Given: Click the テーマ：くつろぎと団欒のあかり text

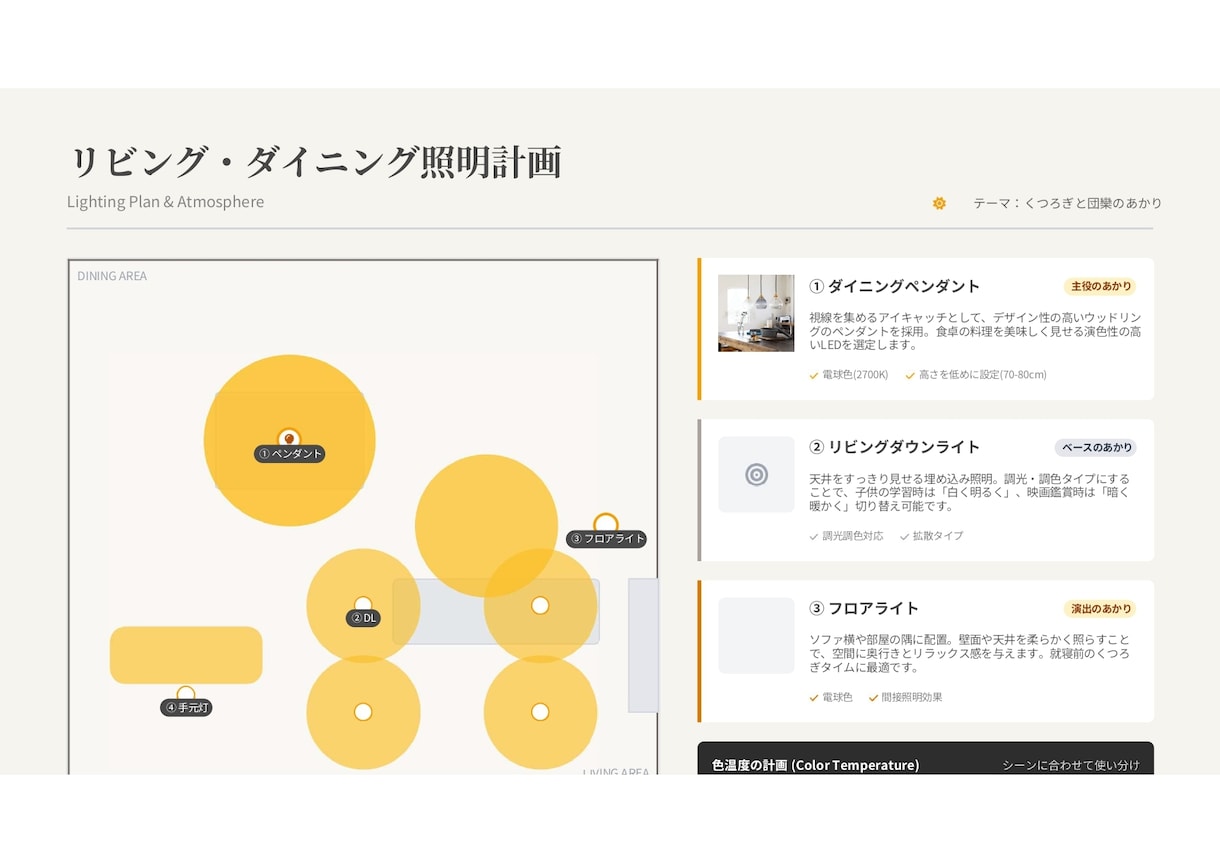Looking at the screenshot, I should click(1068, 203).
